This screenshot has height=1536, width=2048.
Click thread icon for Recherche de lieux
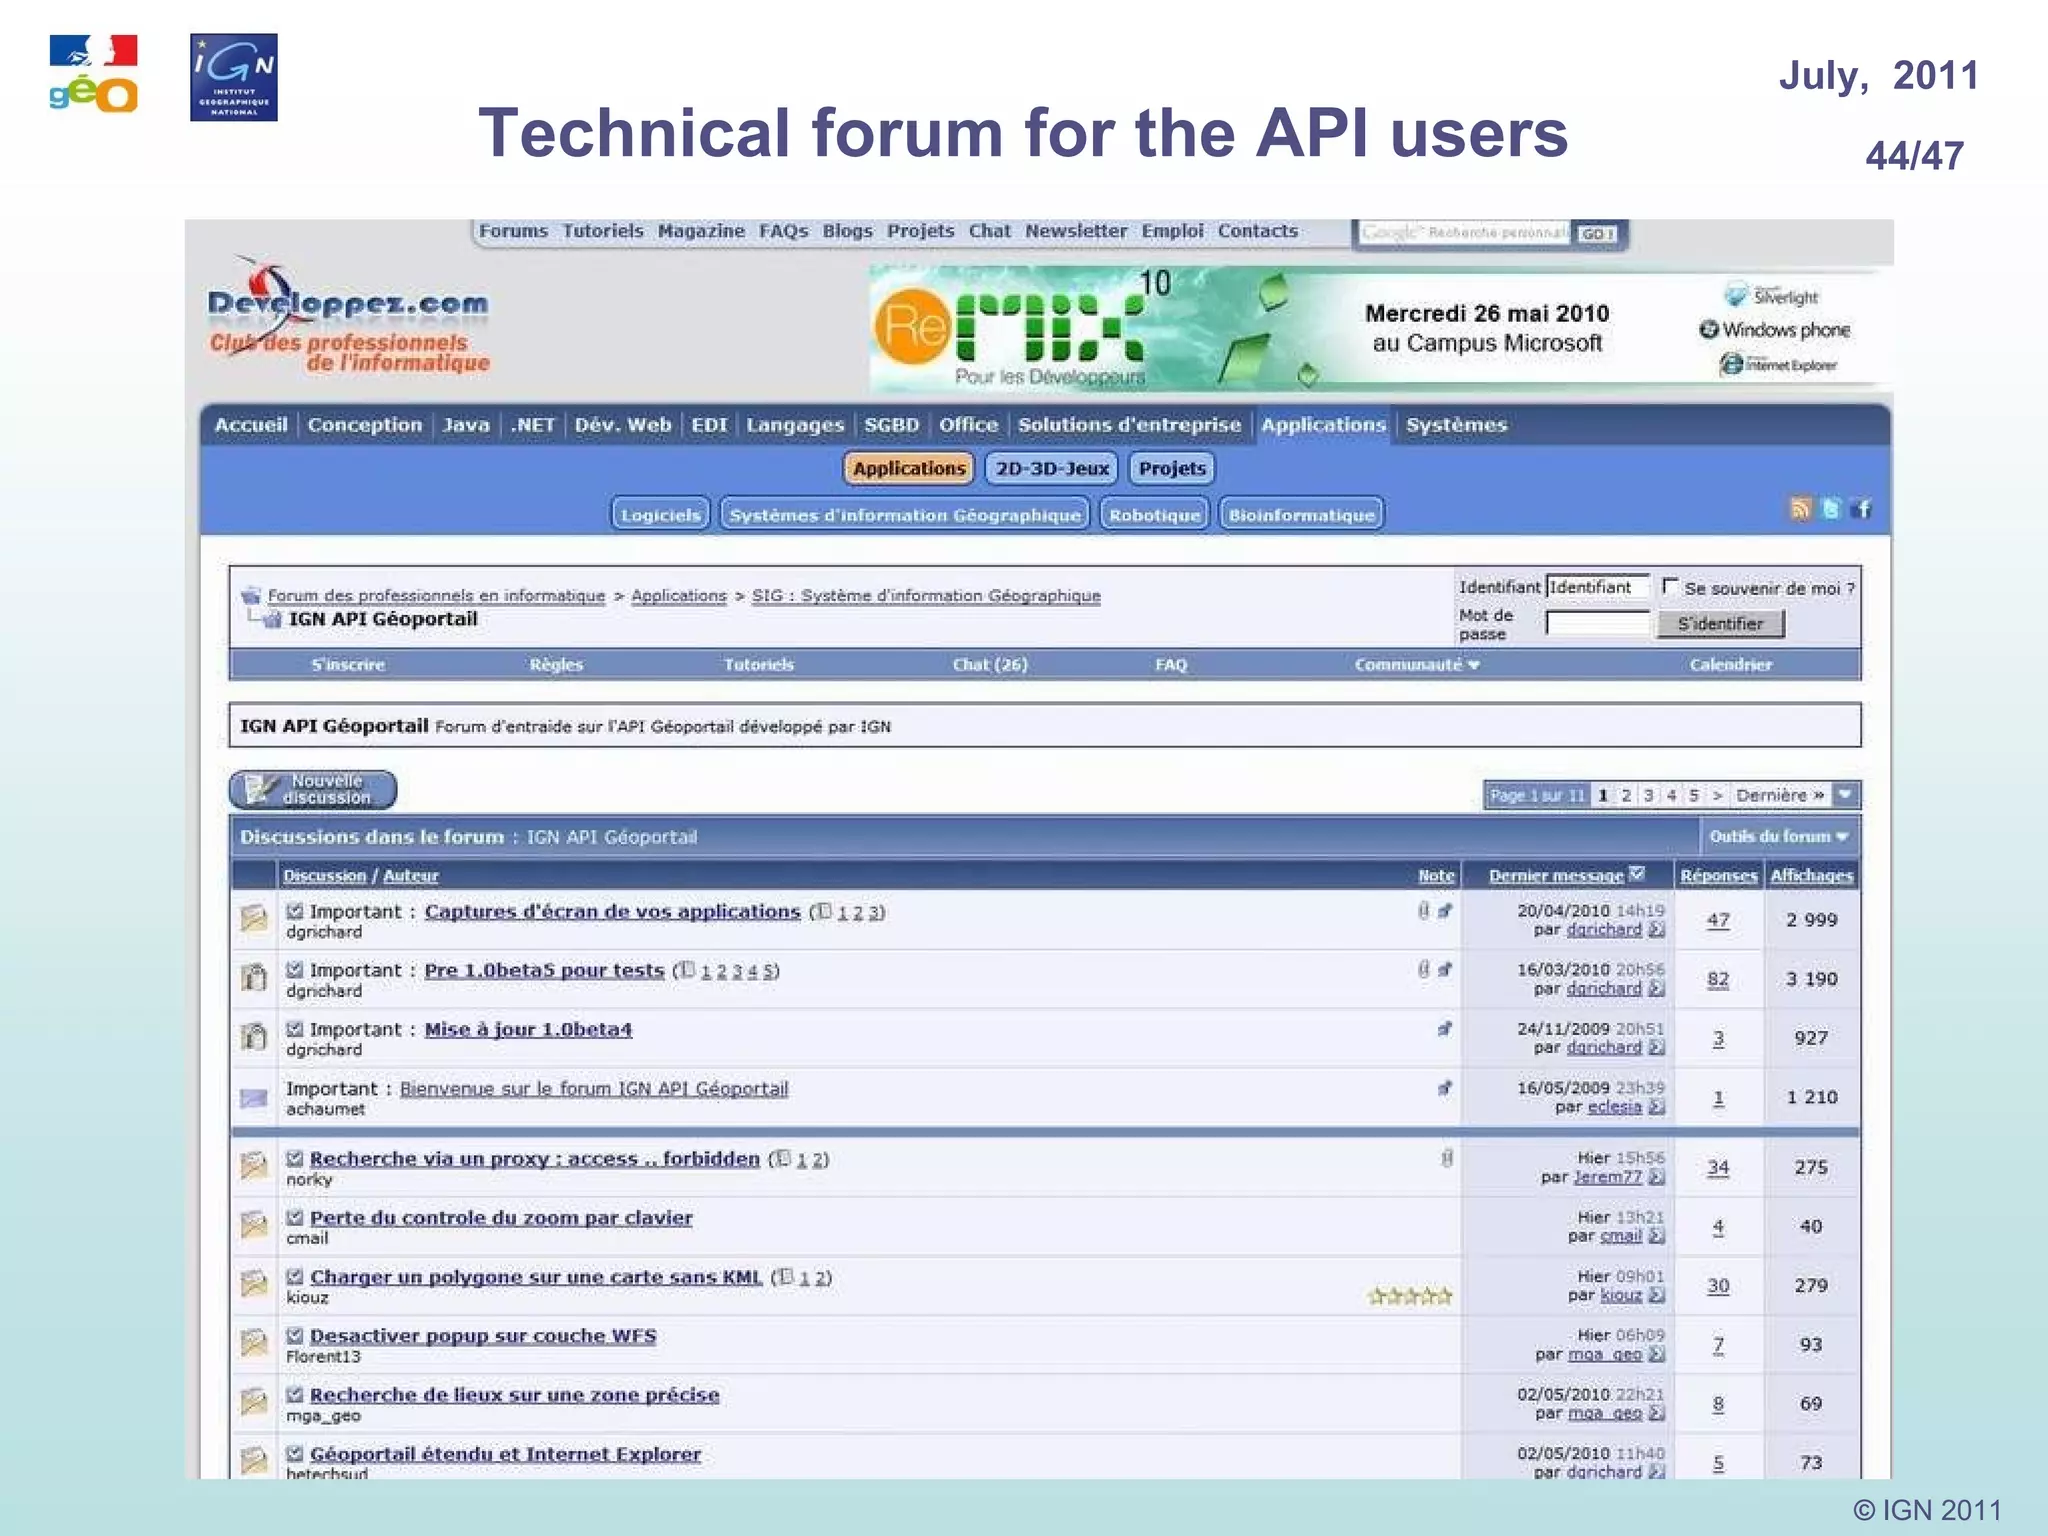(254, 1401)
